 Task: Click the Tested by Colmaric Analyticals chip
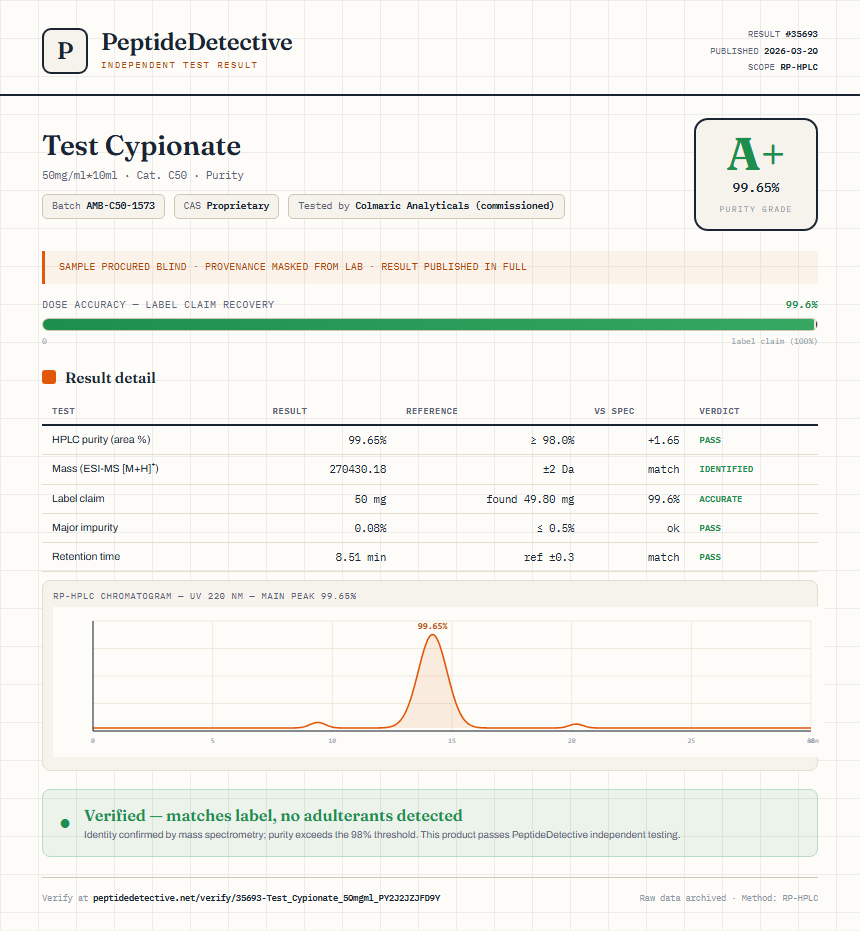pos(426,206)
